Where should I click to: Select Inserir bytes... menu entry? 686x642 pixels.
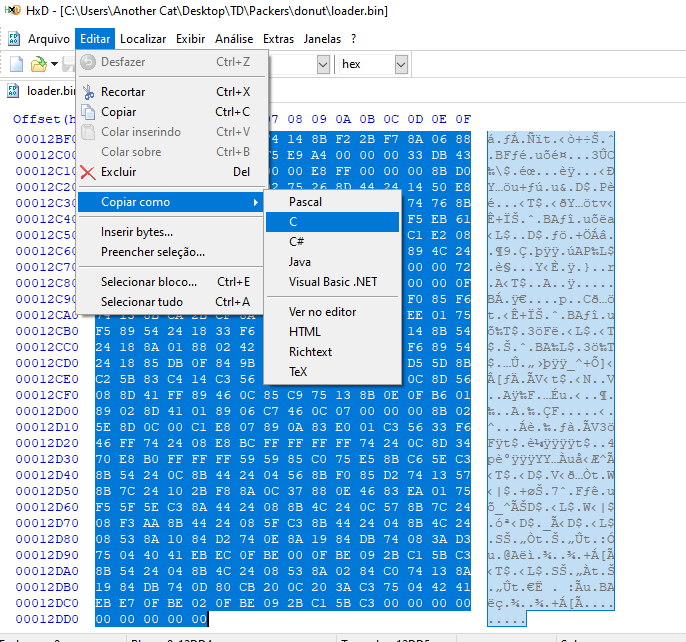(172, 232)
